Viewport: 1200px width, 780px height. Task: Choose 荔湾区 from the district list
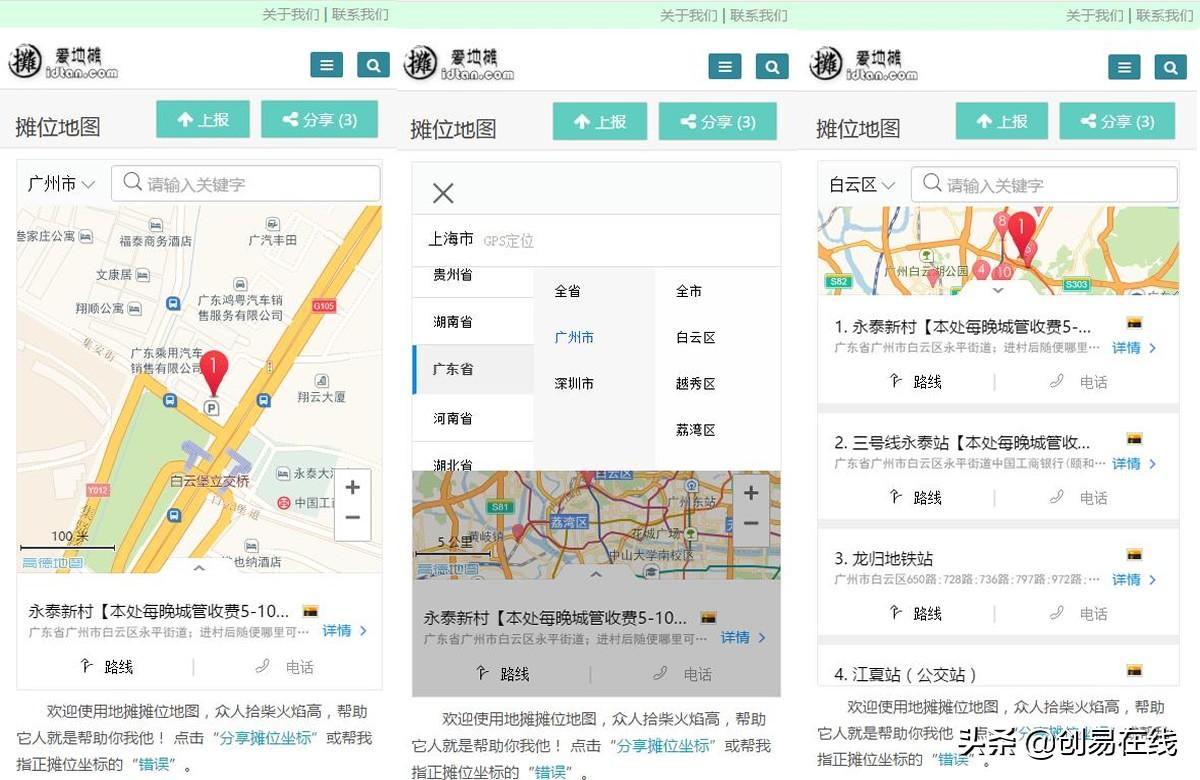(x=696, y=430)
